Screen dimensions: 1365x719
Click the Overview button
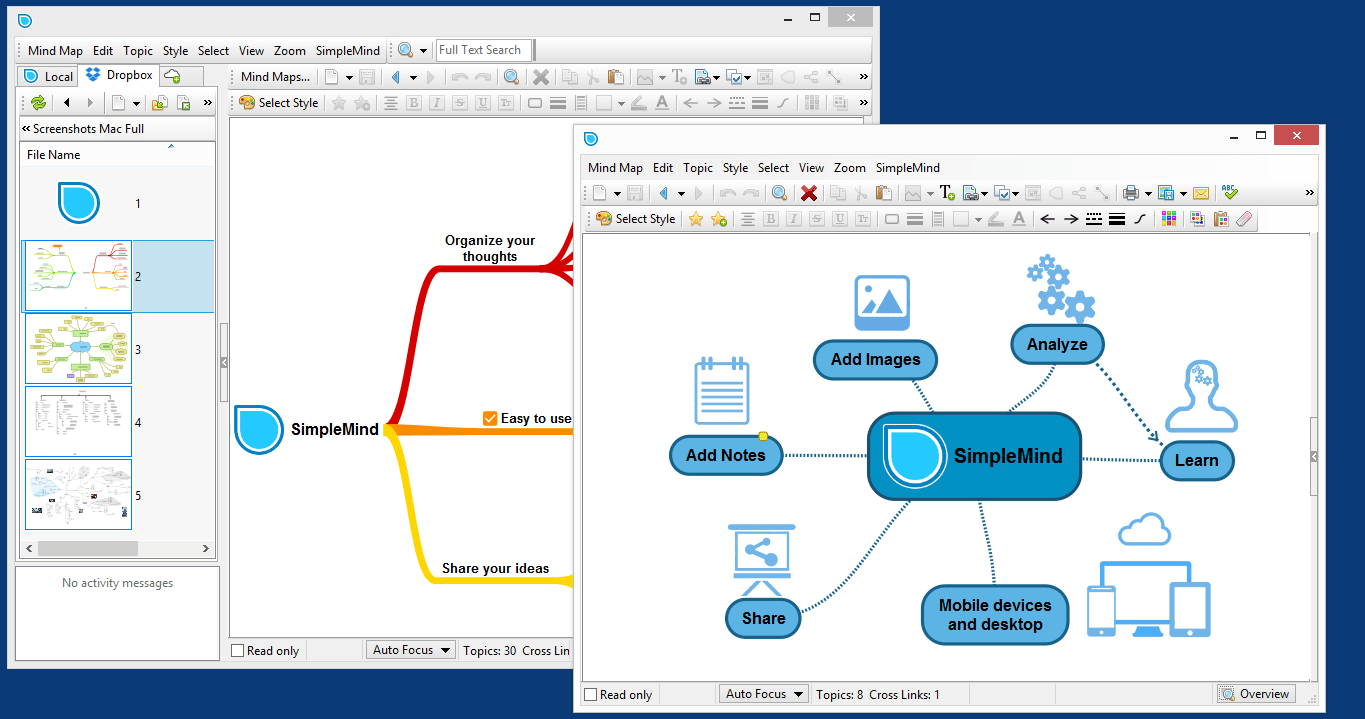tap(1255, 694)
